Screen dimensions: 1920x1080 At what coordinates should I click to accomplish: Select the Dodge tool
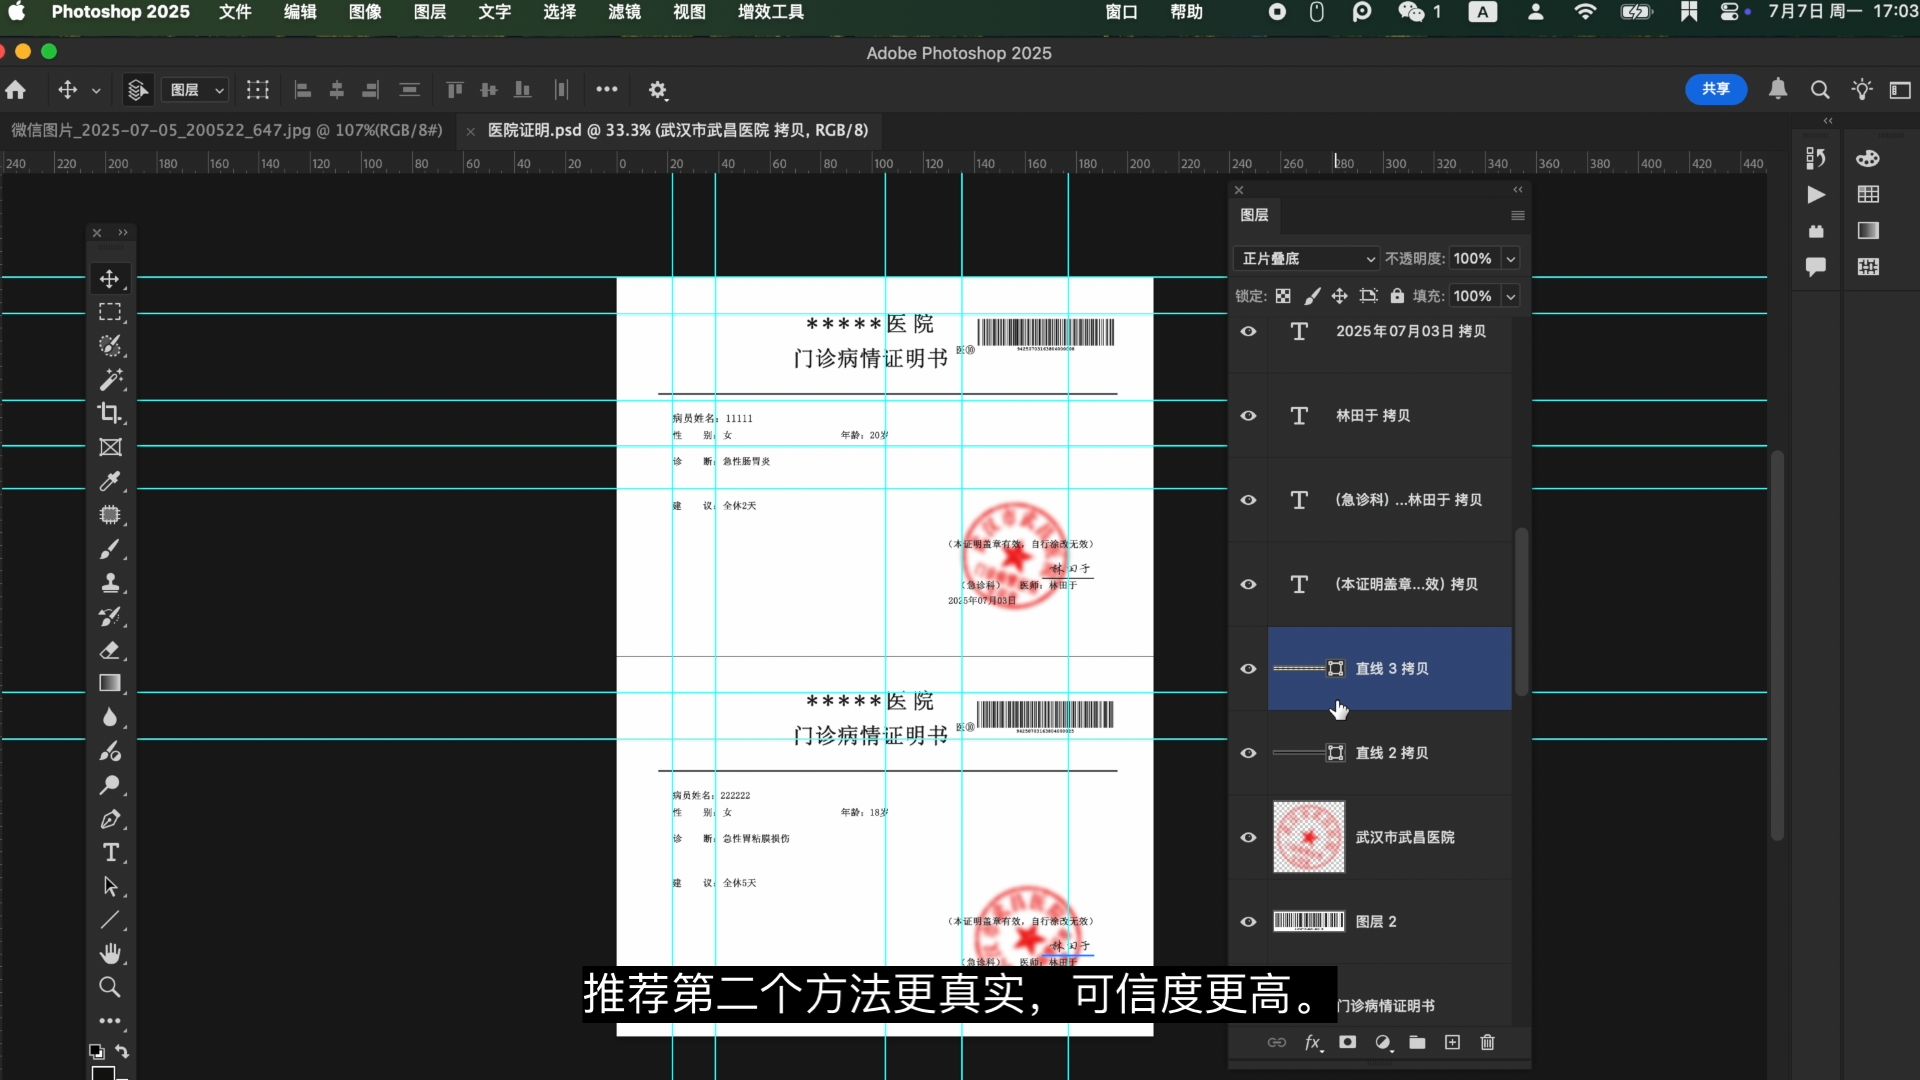tap(110, 785)
